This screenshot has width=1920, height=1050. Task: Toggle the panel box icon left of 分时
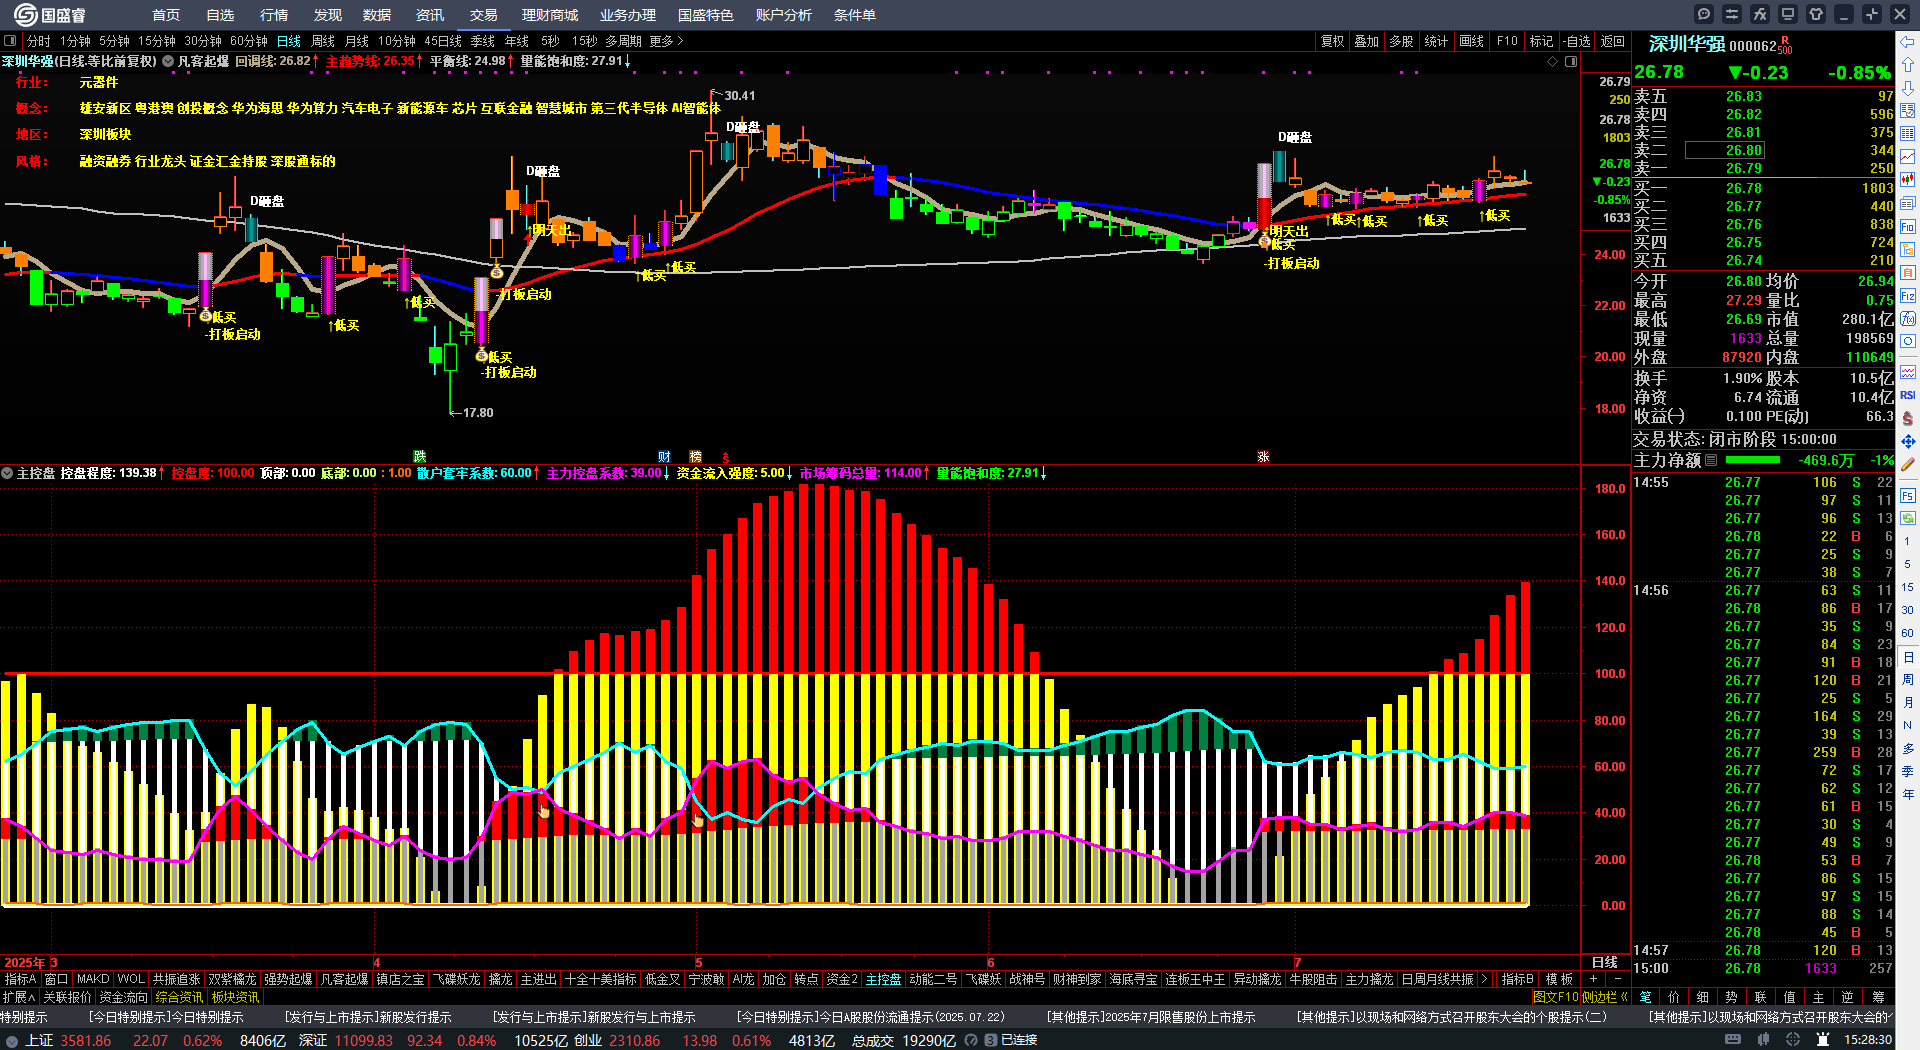(10, 41)
